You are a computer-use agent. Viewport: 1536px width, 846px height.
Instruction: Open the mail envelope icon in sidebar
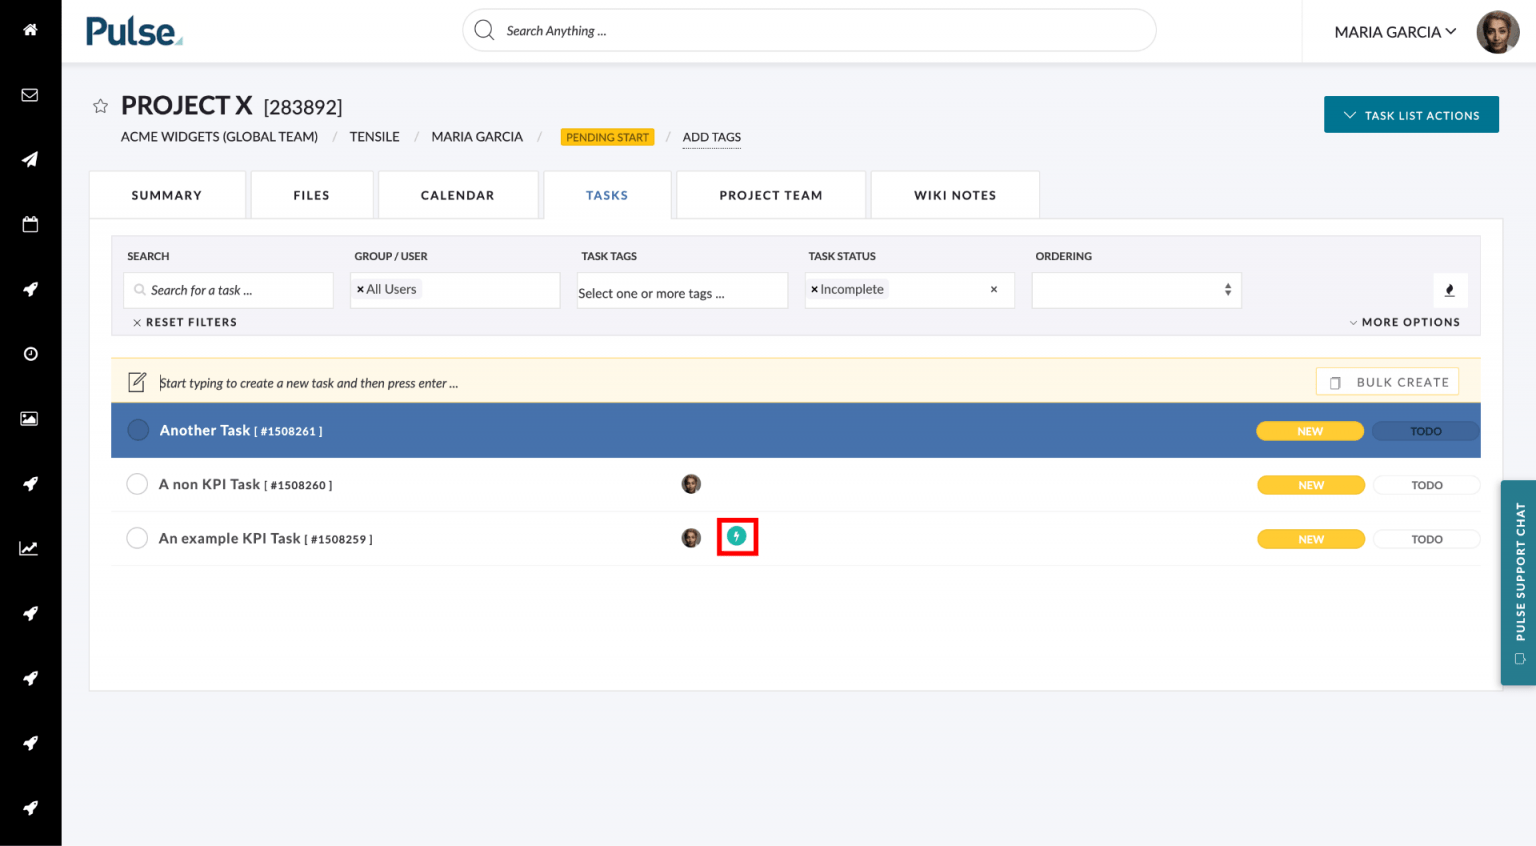pyautogui.click(x=30, y=95)
